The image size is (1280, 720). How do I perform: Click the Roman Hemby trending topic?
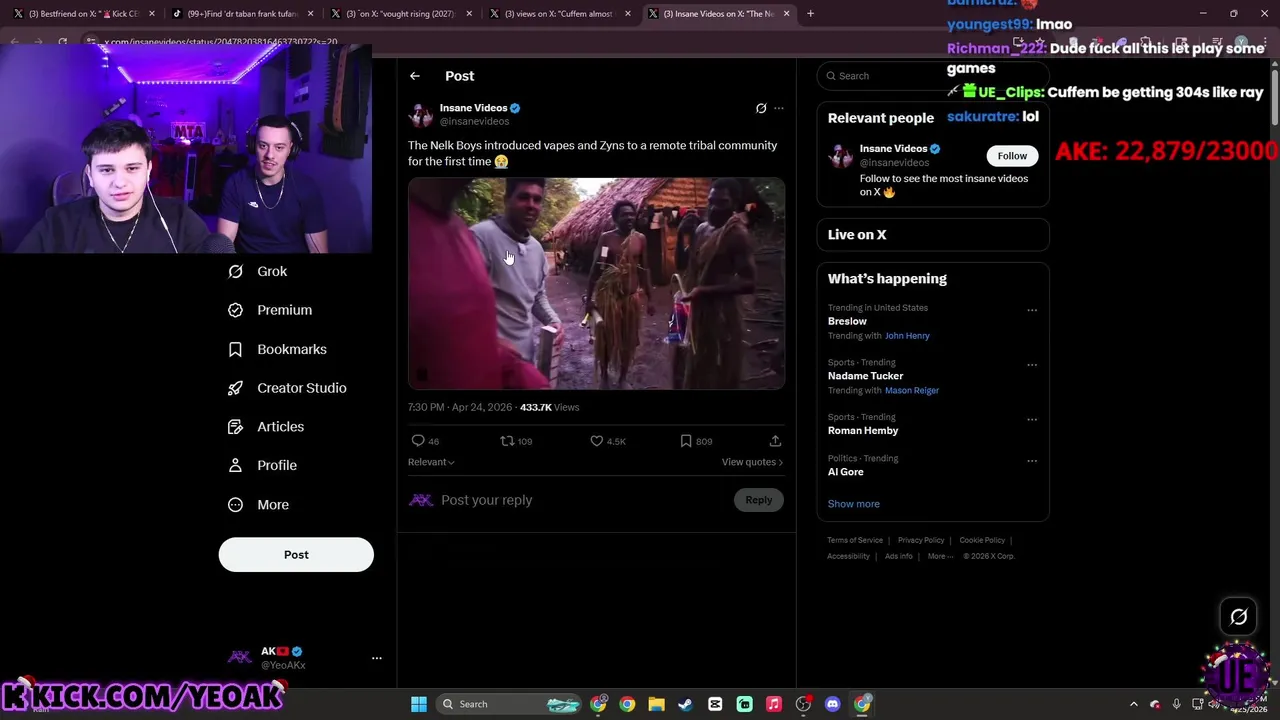tap(863, 431)
